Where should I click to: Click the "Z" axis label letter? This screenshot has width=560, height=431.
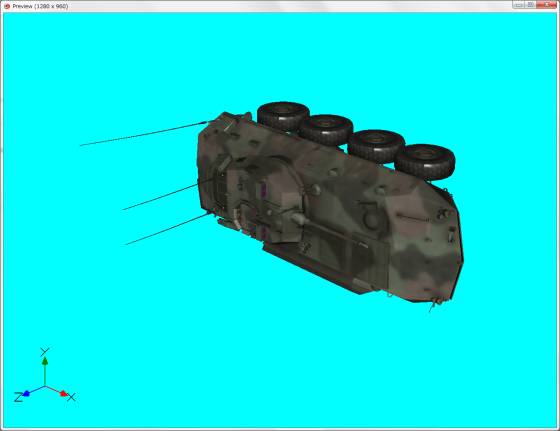tap(18, 397)
